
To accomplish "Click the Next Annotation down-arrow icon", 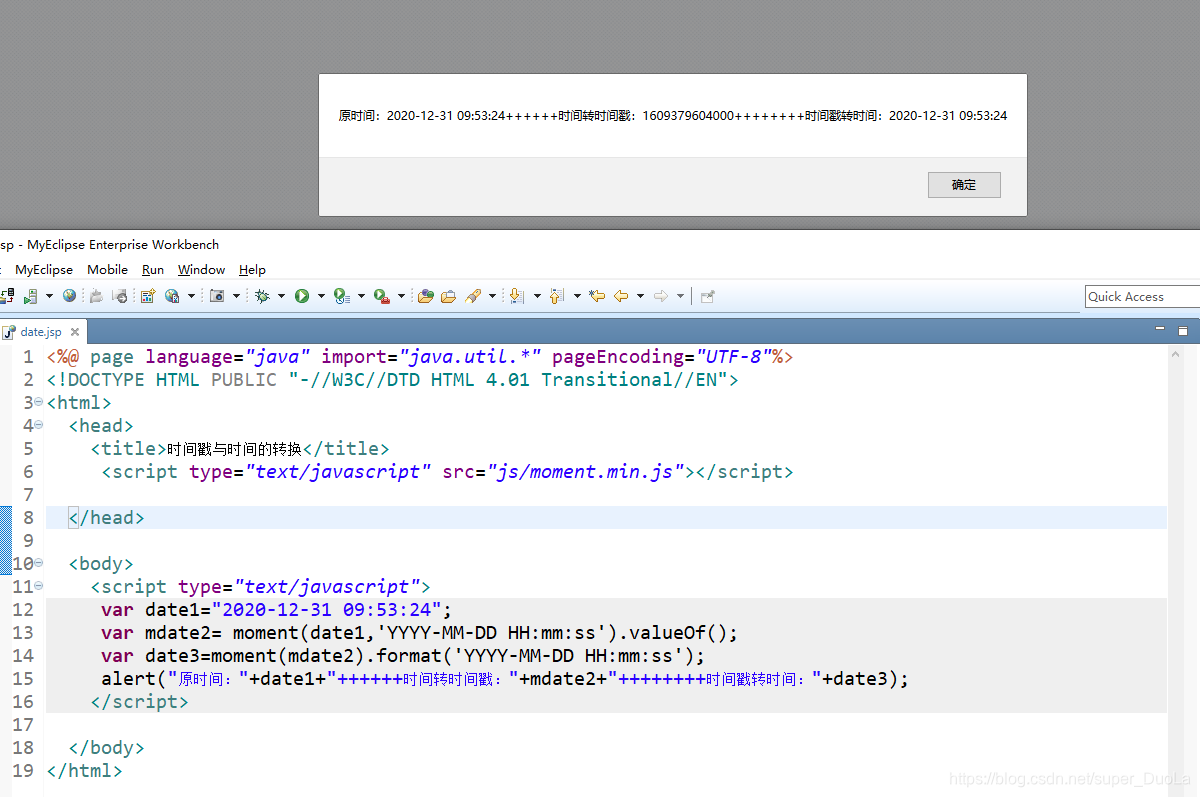I will 517,296.
